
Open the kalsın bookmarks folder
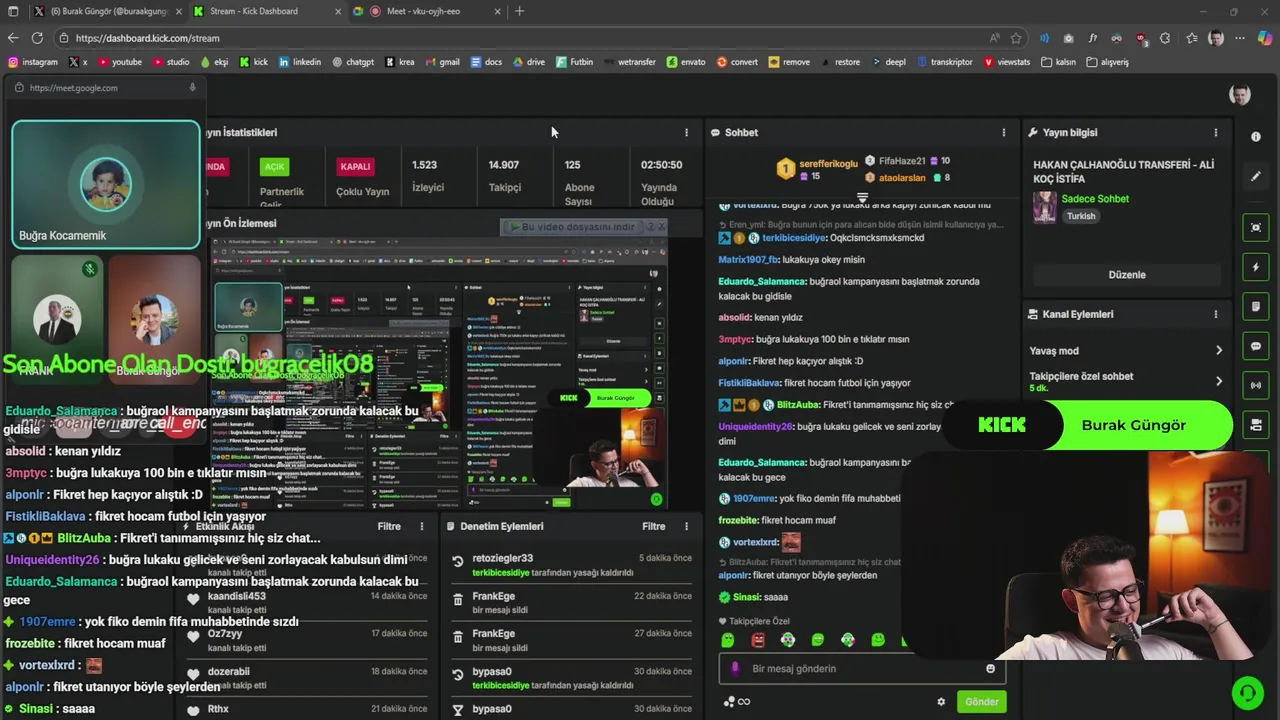pyautogui.click(x=1058, y=62)
